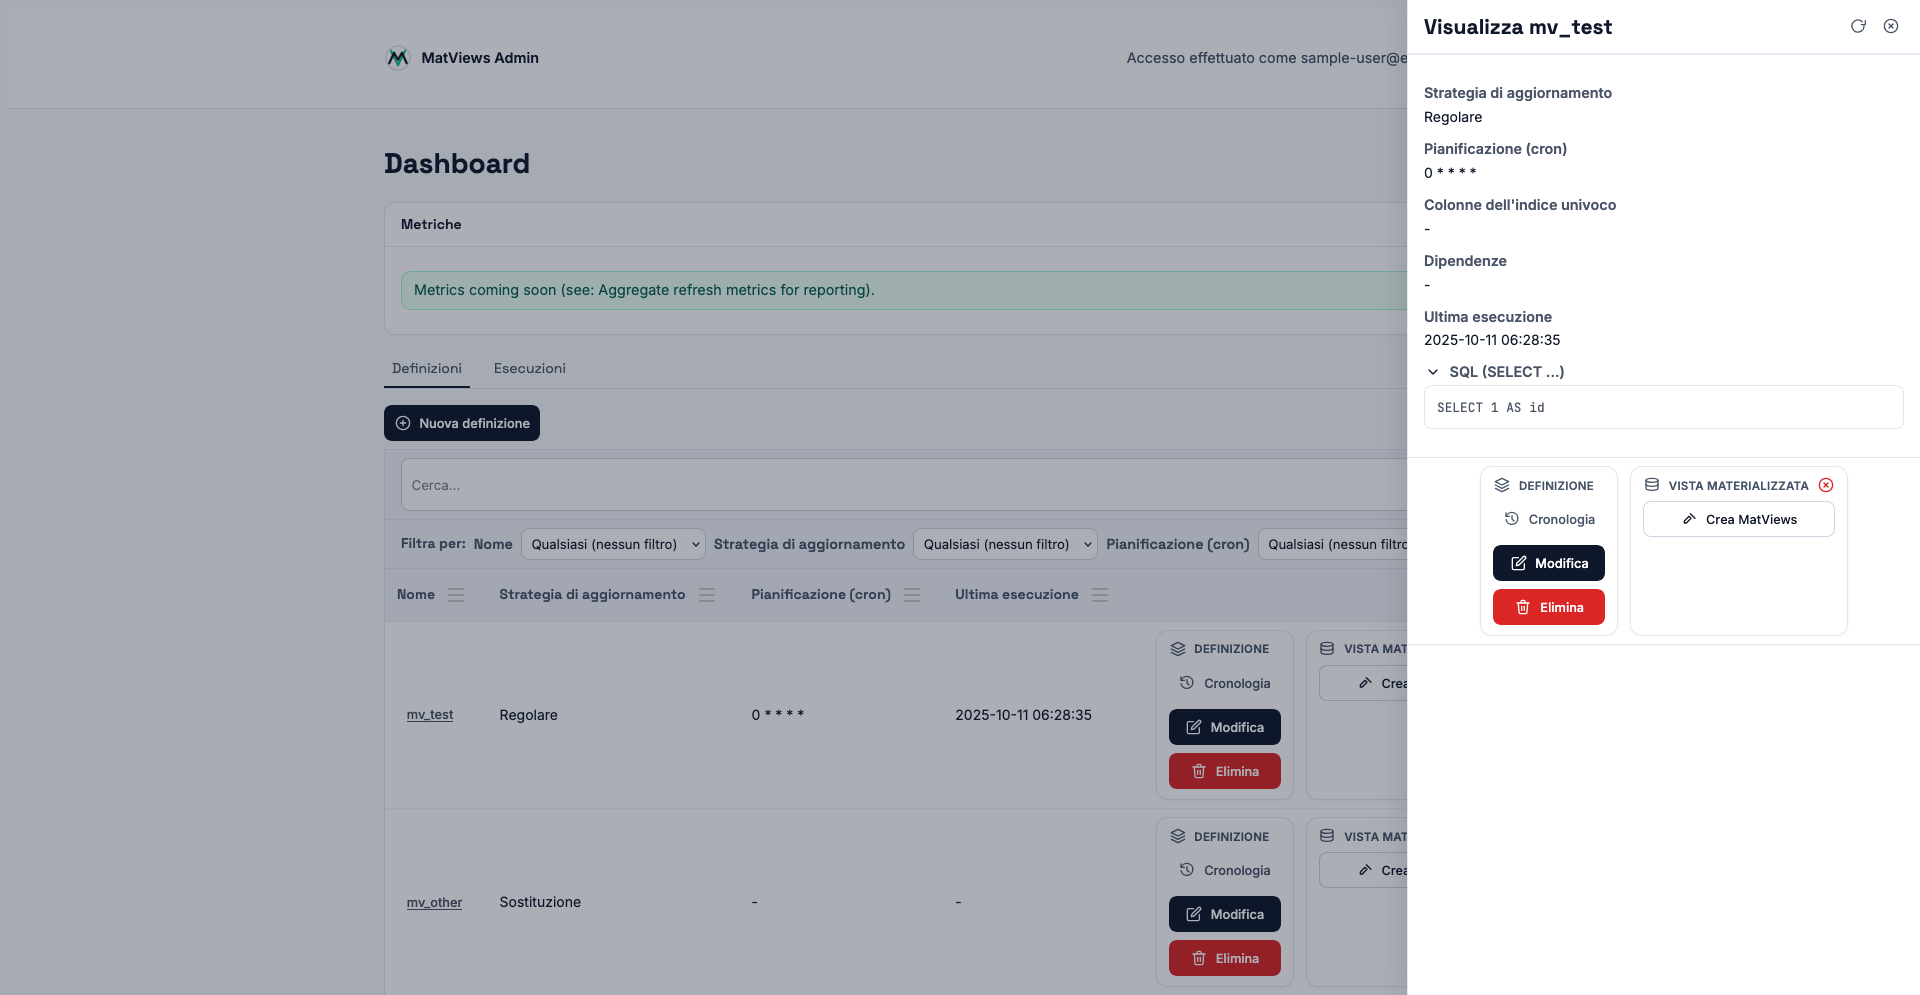Open the Pianificazione (cron) filter dropdown
Image resolution: width=1920 pixels, height=995 pixels.
[x=1335, y=544]
